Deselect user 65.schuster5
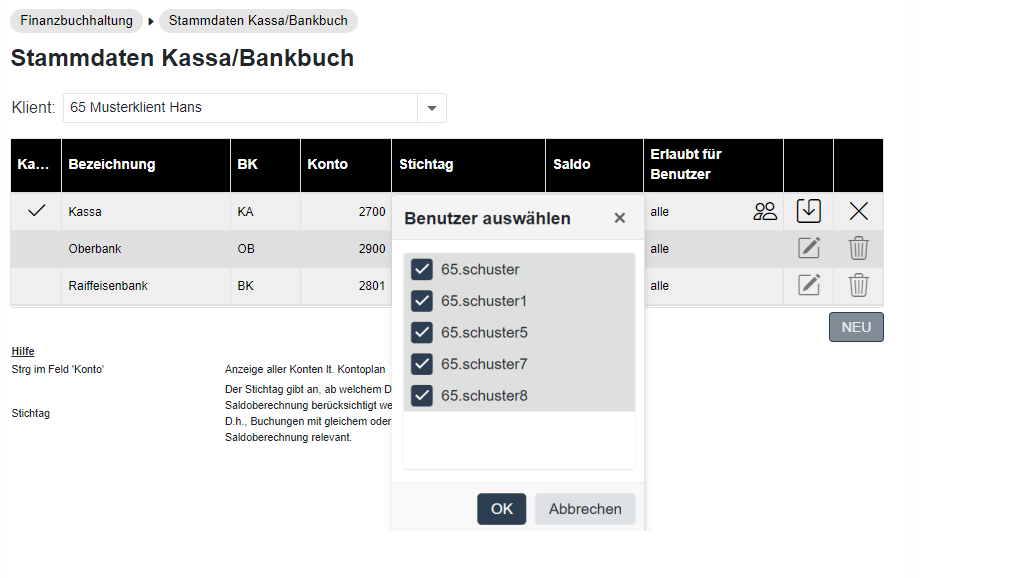Screen dimensions: 1027x578 [422, 332]
